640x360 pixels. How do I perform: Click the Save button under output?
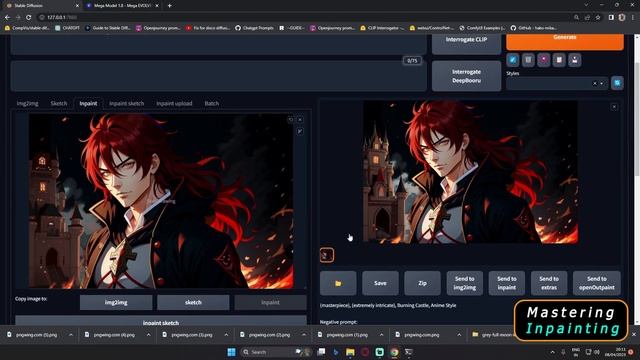pyautogui.click(x=380, y=283)
